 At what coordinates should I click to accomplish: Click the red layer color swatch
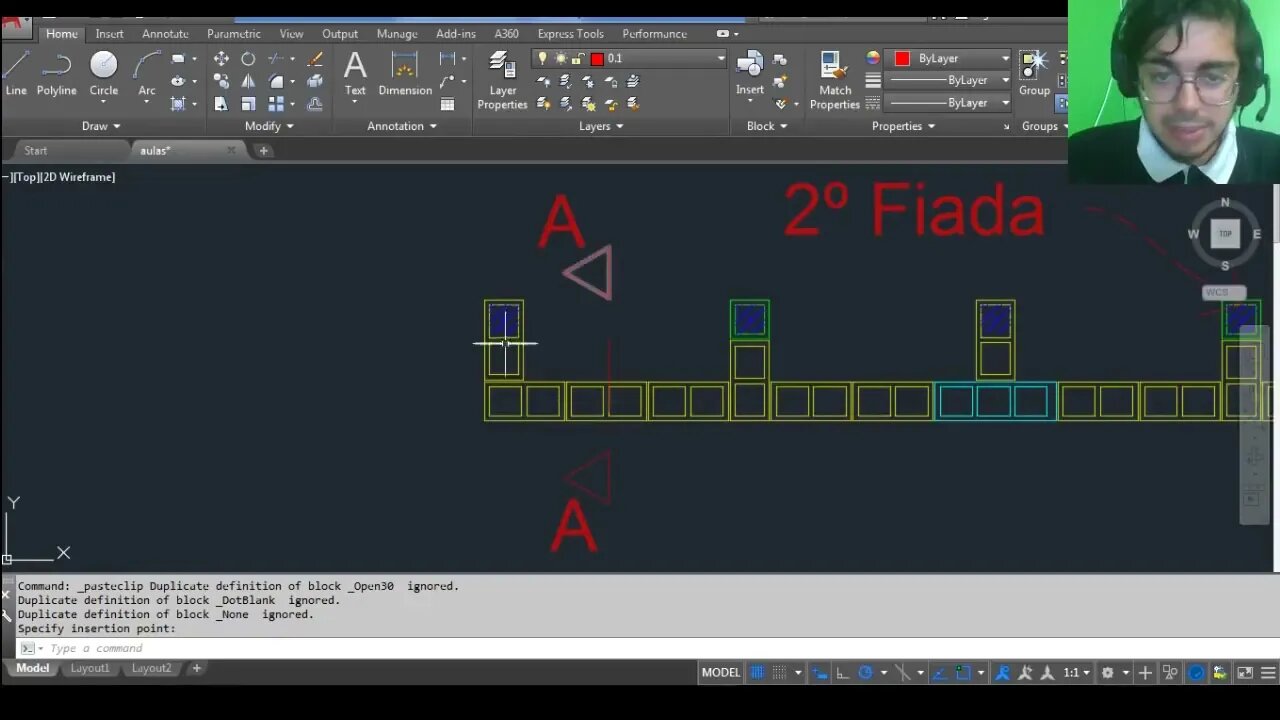click(x=598, y=59)
